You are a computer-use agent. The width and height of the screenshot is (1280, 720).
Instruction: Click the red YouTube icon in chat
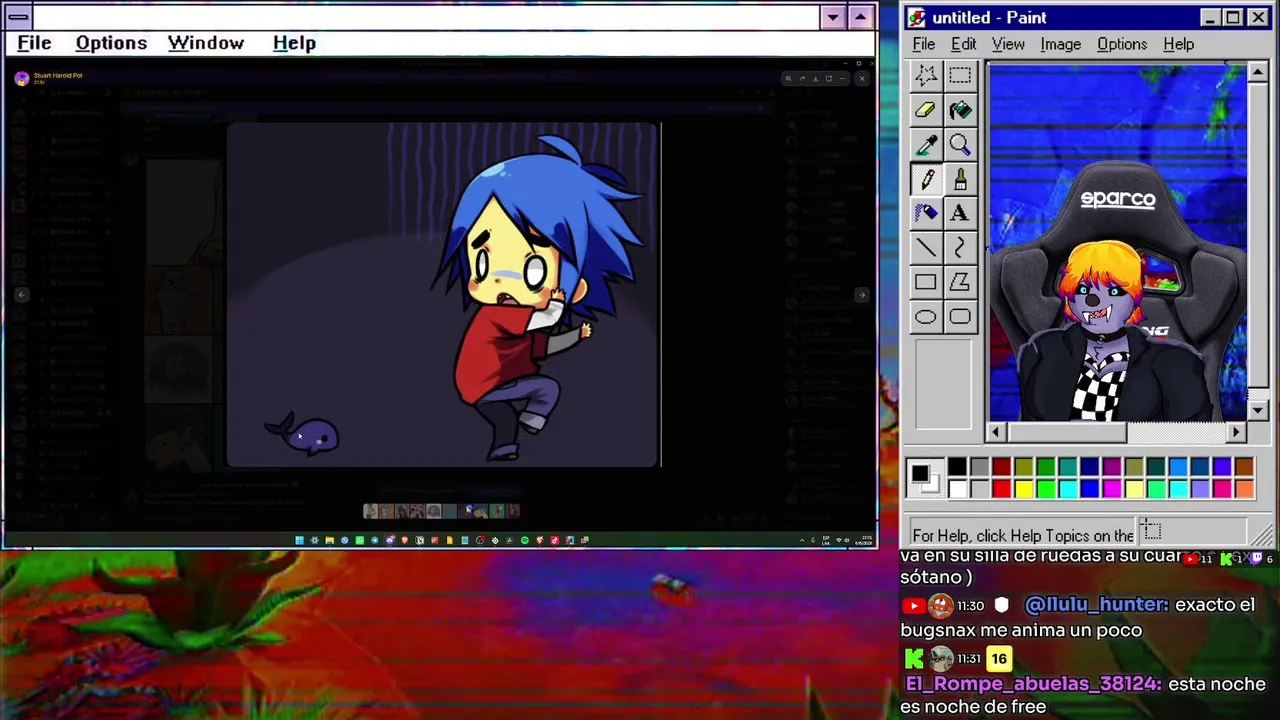[913, 606]
